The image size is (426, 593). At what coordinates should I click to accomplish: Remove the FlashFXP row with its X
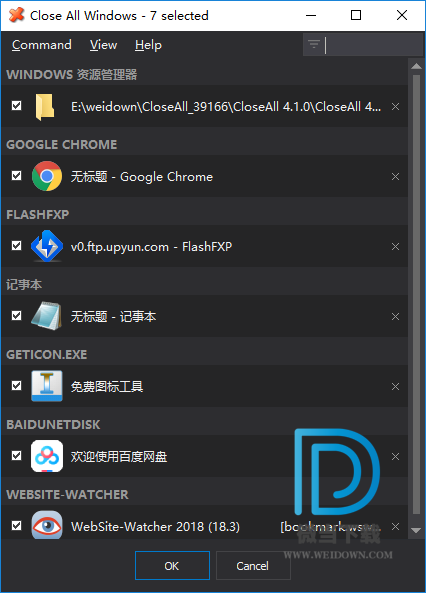(395, 247)
